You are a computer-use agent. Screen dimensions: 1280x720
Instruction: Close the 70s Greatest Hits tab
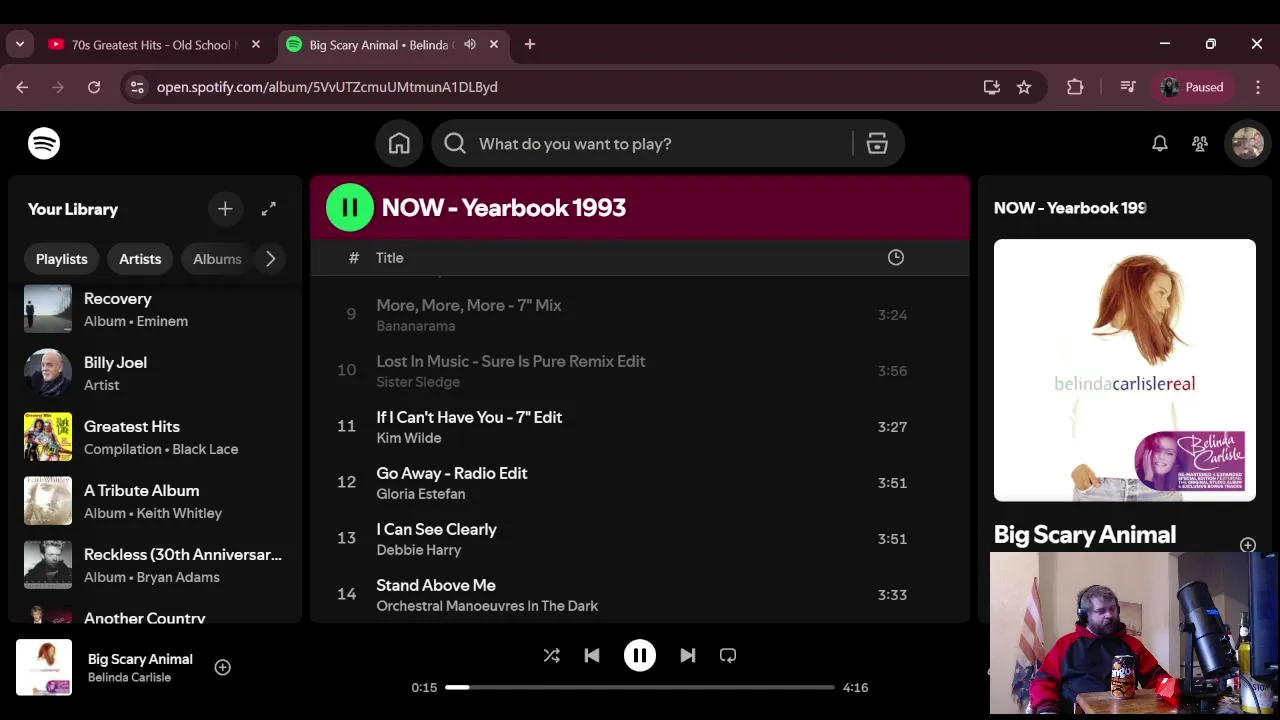tap(256, 45)
